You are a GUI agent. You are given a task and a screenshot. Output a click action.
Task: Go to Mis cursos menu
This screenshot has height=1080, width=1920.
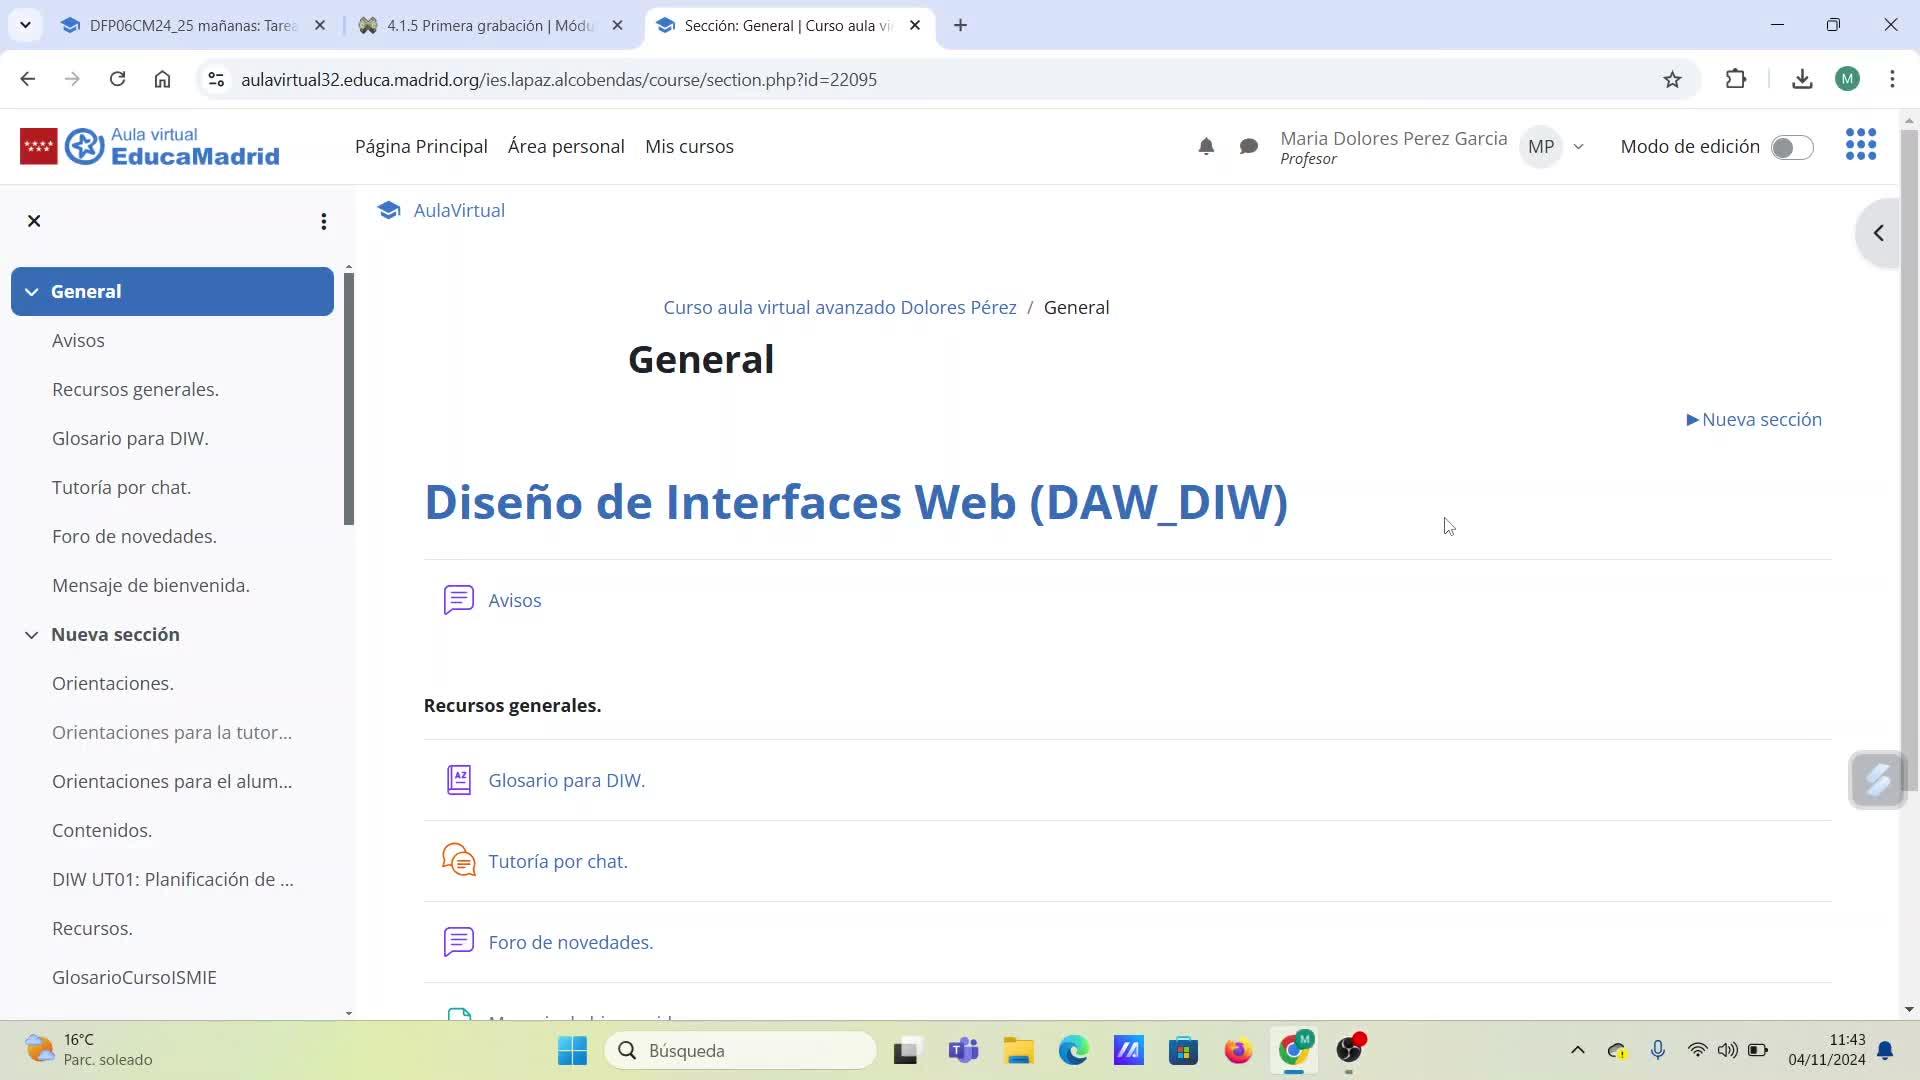coord(689,146)
